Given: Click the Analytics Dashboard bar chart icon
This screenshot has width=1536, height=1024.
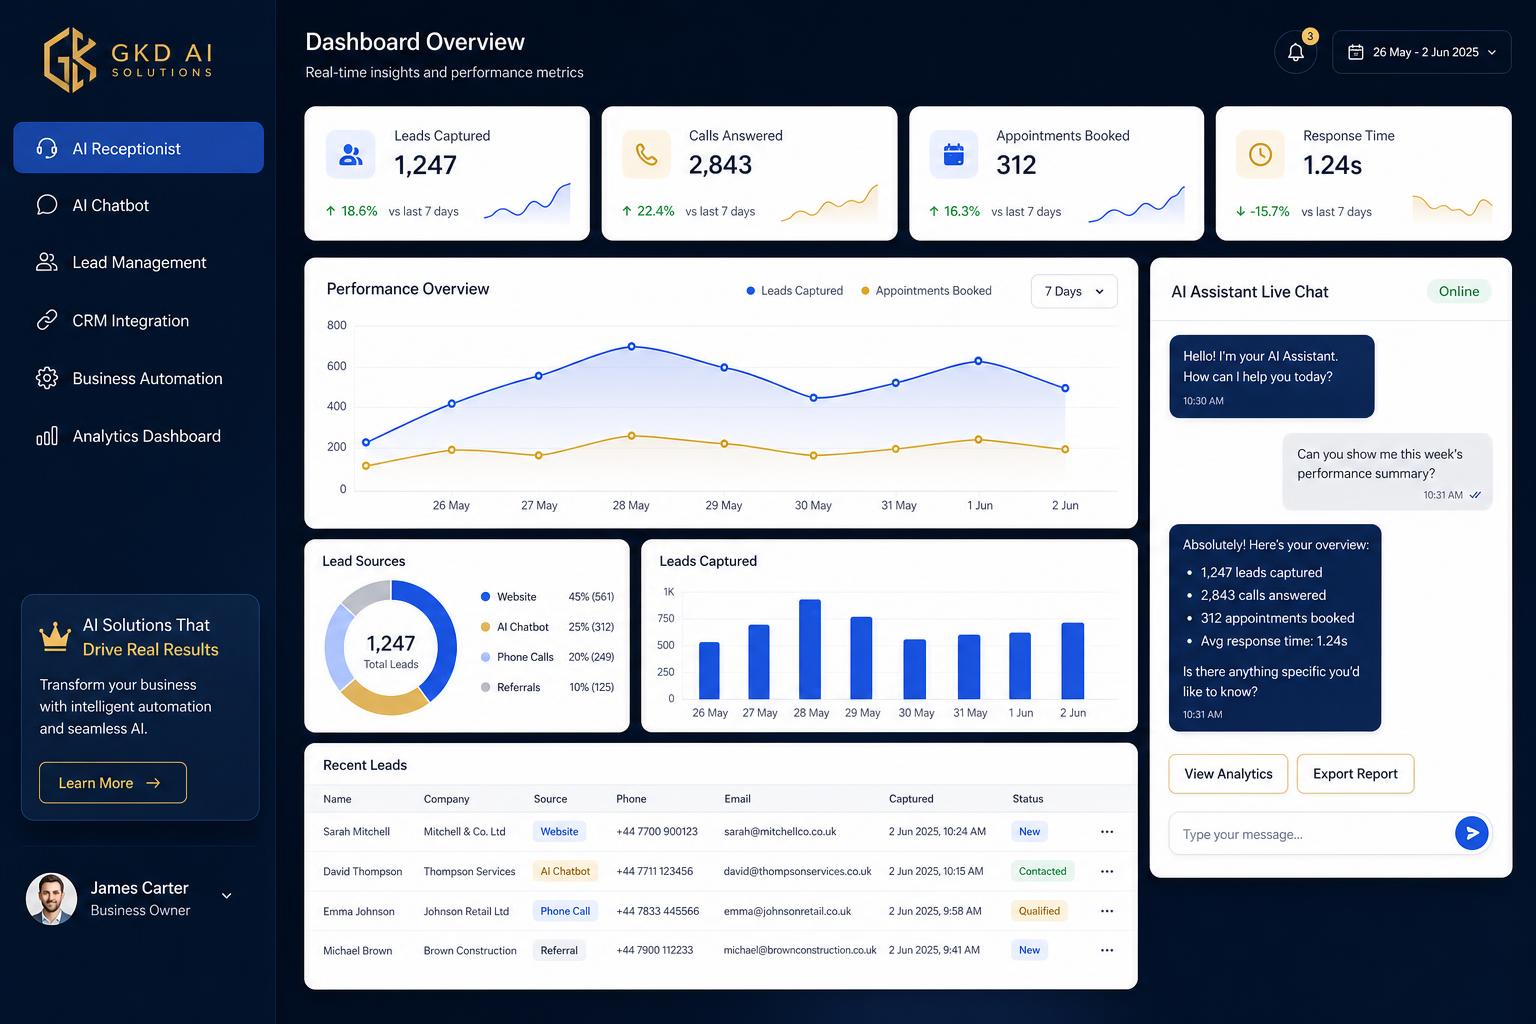Looking at the screenshot, I should tap(47, 436).
